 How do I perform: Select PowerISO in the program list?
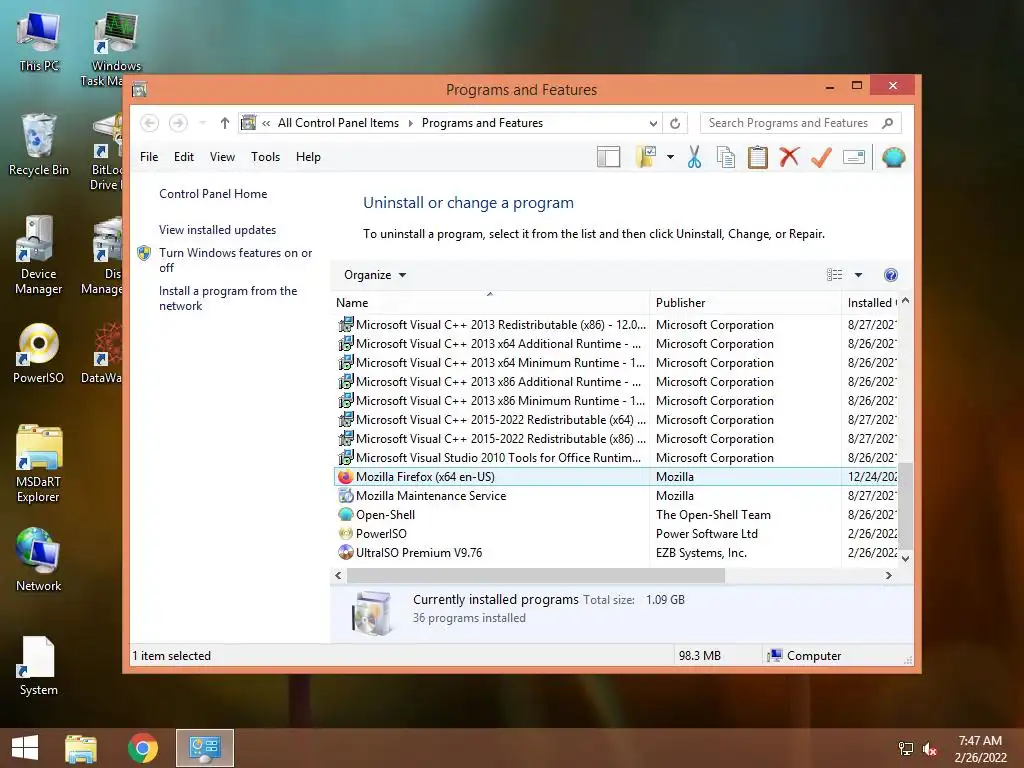(615, 534)
